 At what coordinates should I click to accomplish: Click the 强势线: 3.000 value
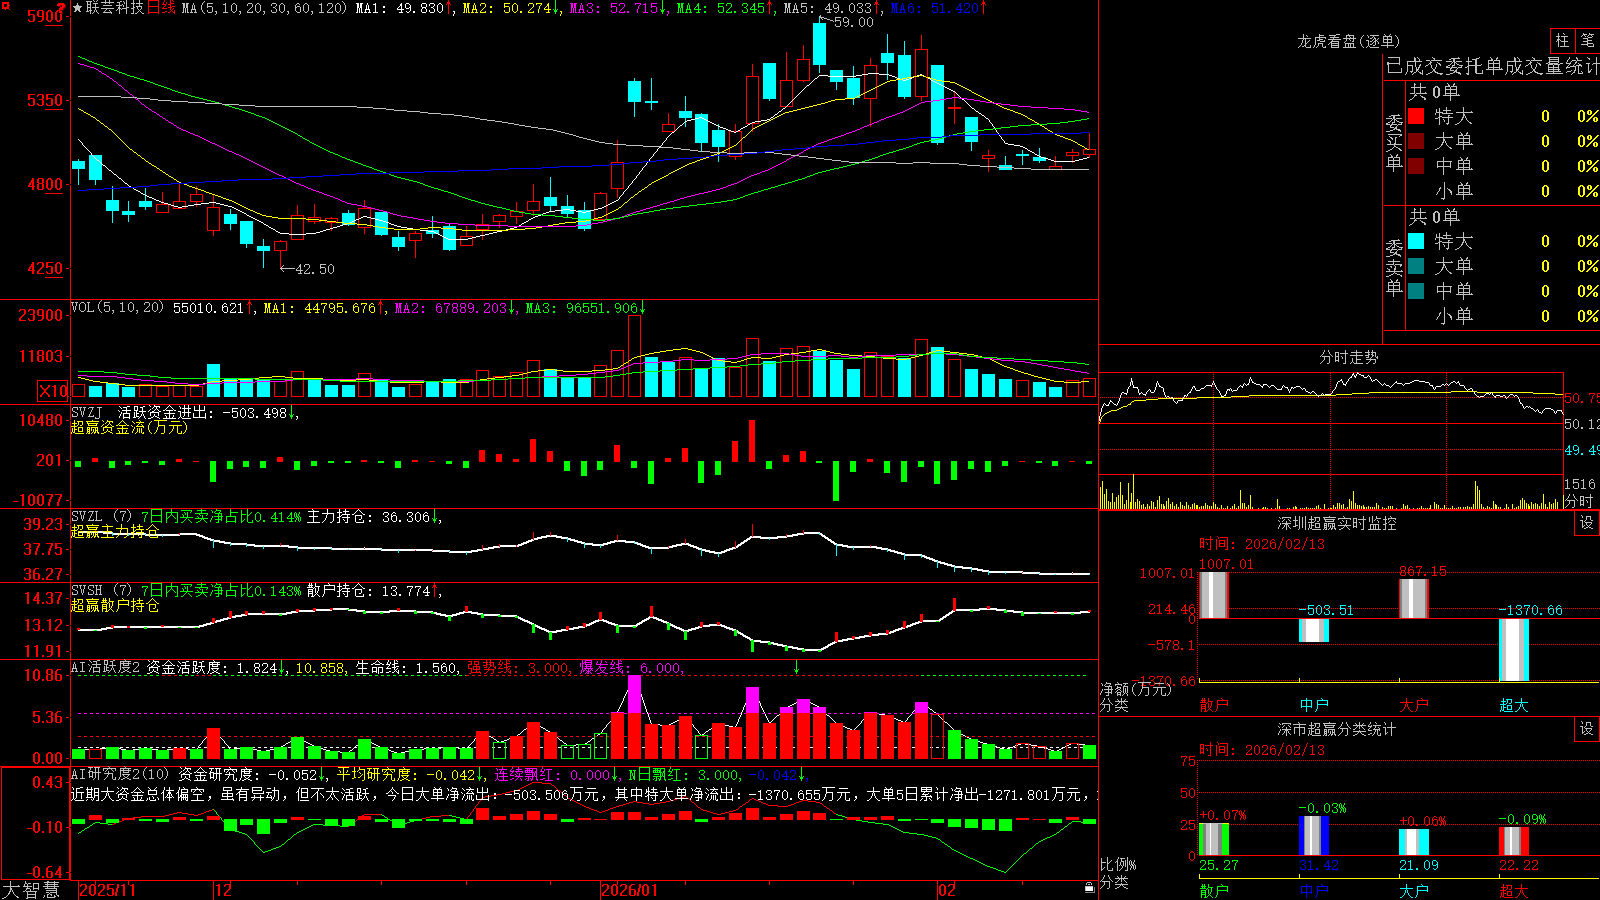coord(519,667)
